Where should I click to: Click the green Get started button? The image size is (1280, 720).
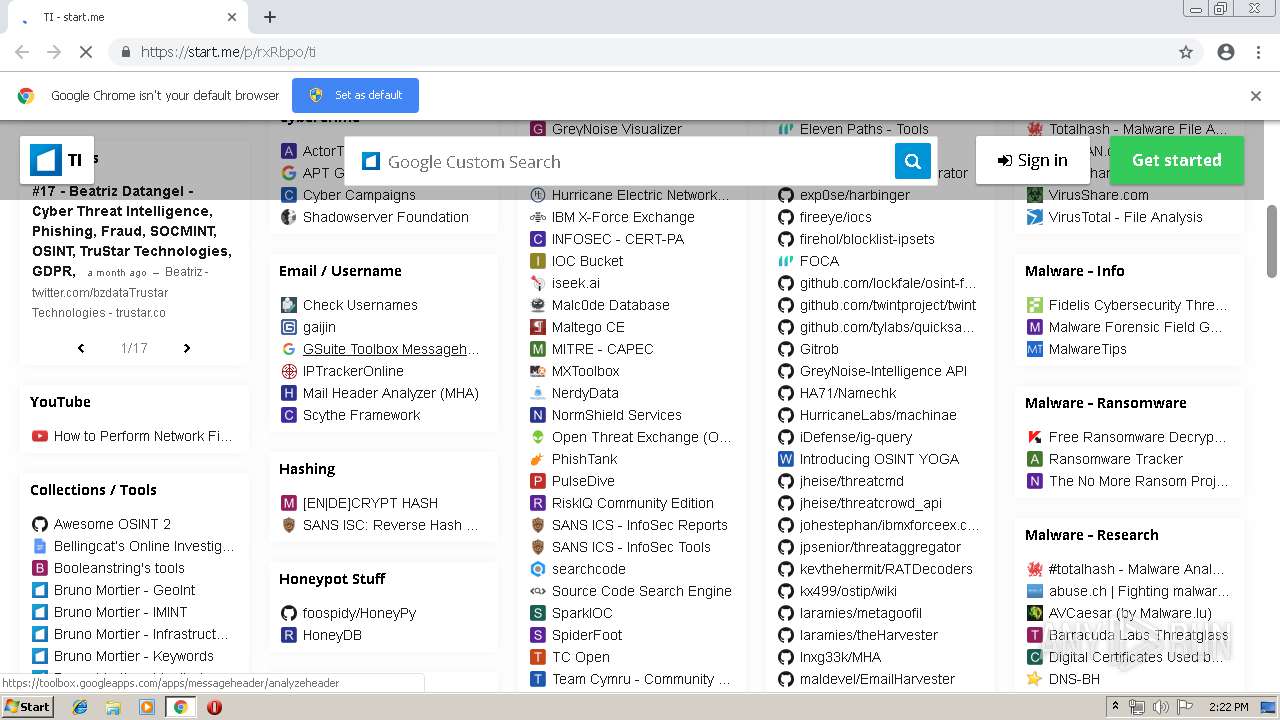click(x=1176, y=160)
